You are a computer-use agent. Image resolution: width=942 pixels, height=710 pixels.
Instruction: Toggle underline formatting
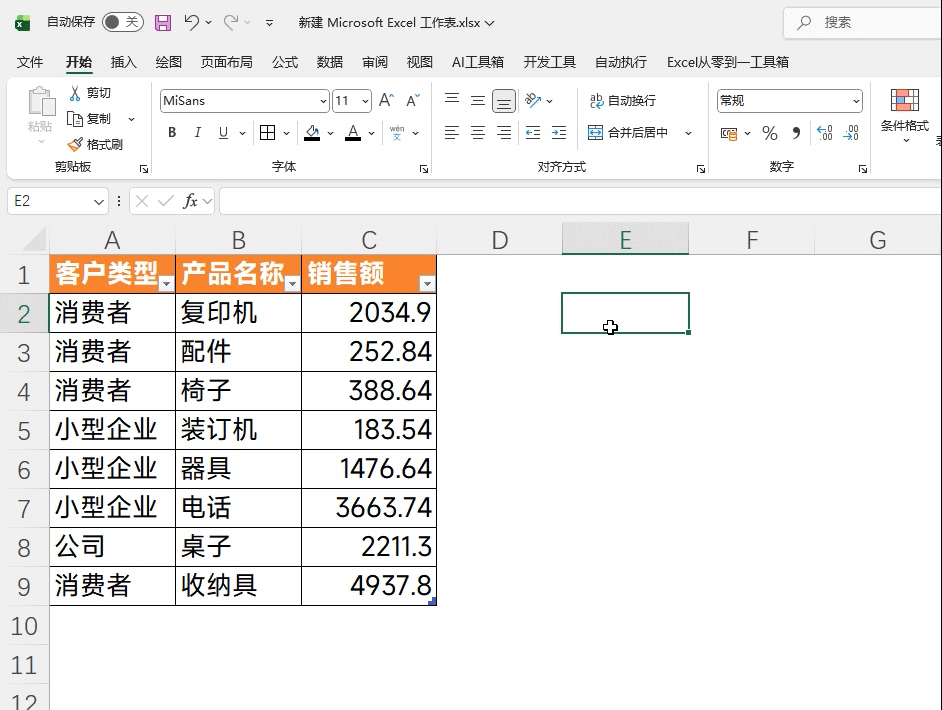pos(223,133)
